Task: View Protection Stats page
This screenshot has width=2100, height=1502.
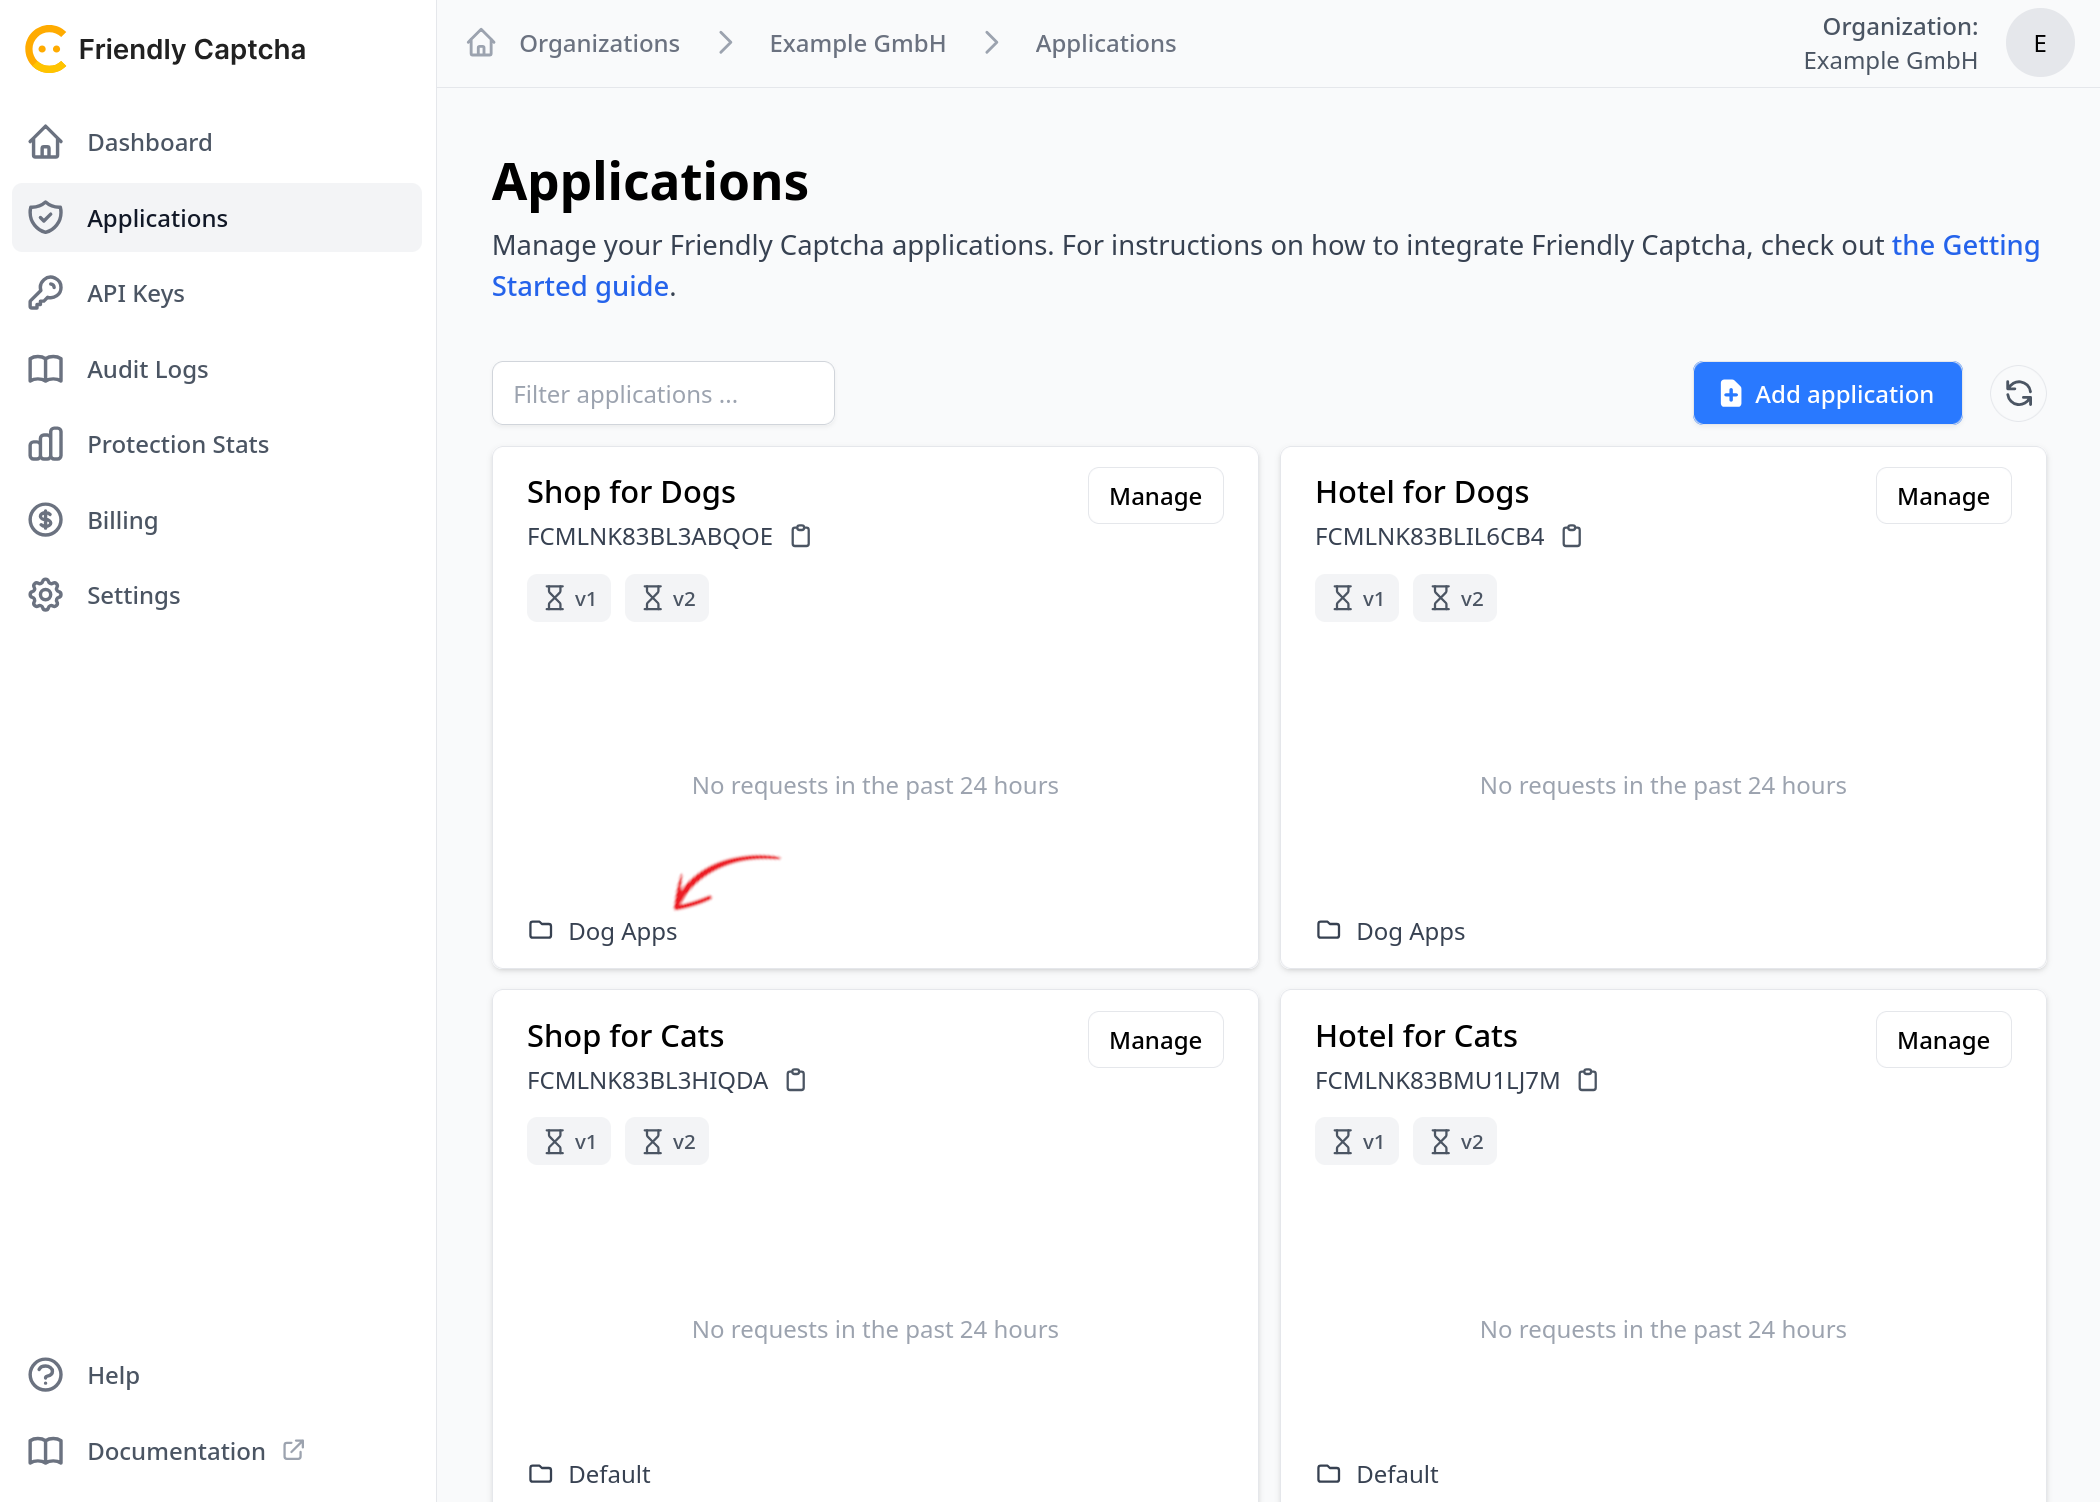Action: coord(217,444)
